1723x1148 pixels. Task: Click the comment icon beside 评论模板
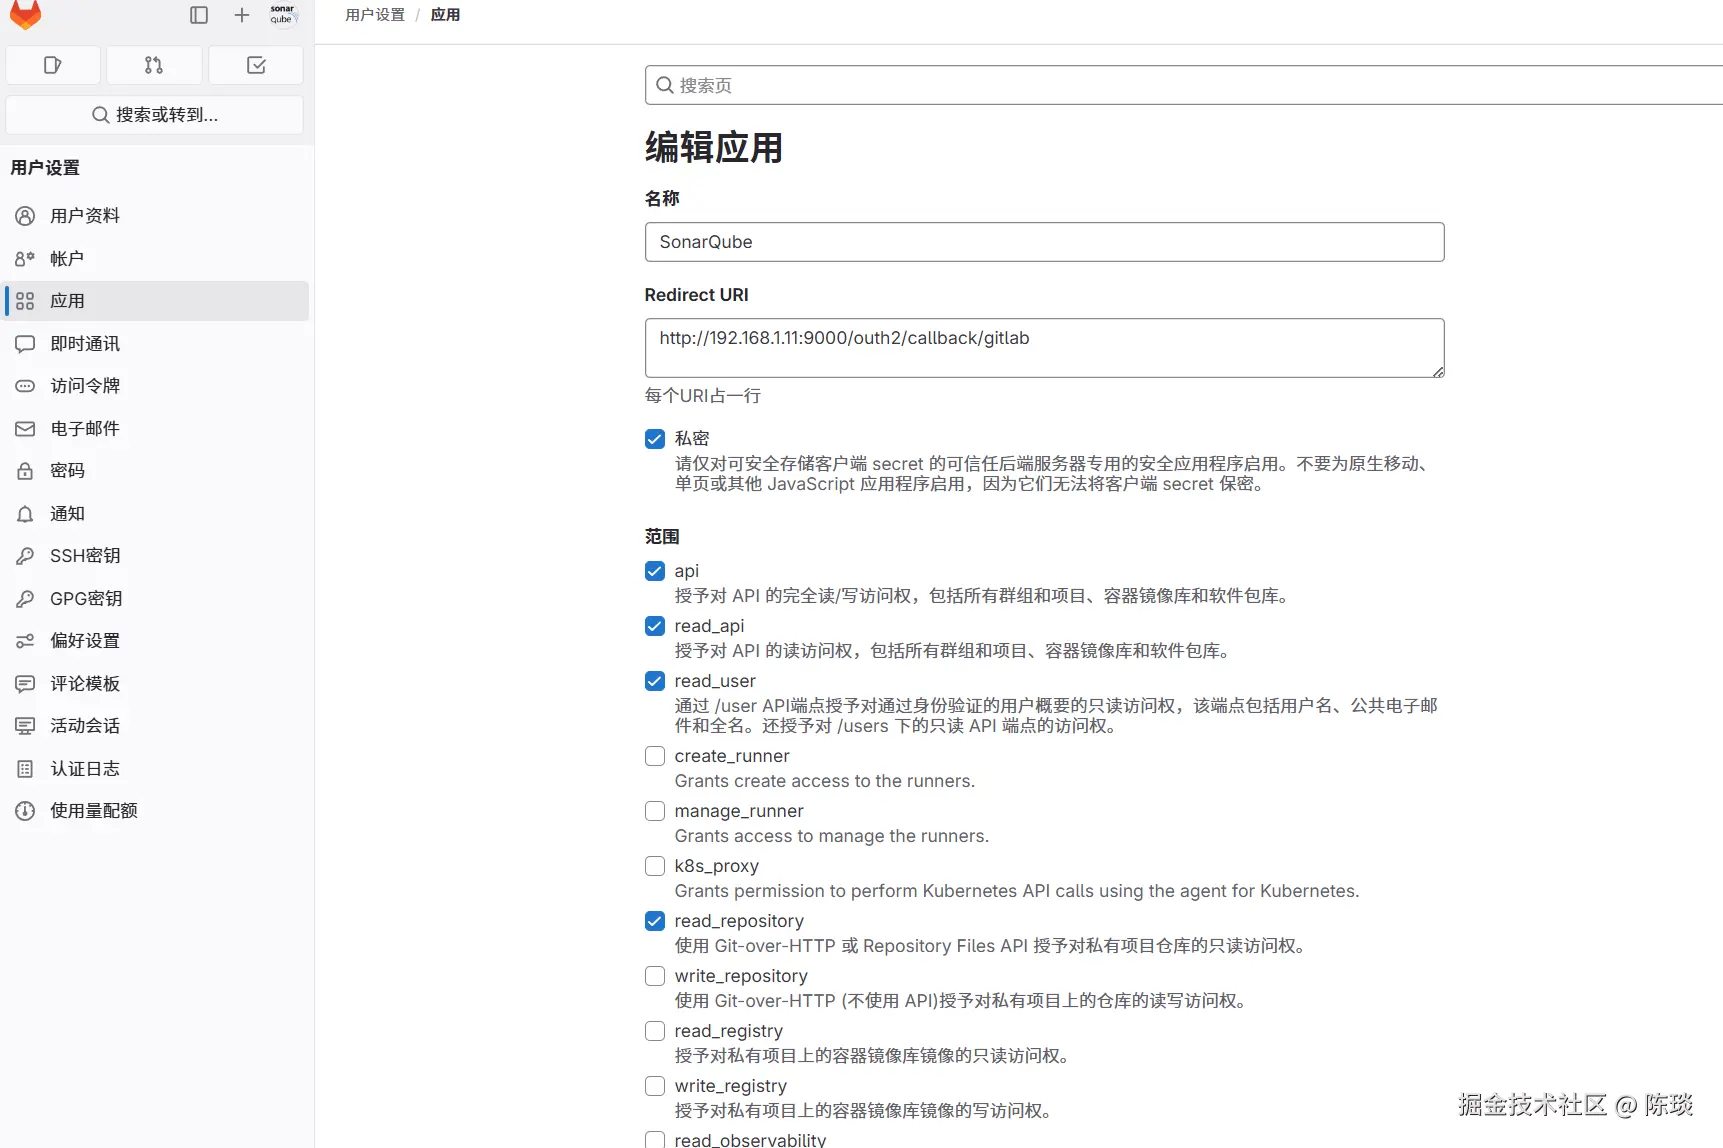pyautogui.click(x=25, y=684)
